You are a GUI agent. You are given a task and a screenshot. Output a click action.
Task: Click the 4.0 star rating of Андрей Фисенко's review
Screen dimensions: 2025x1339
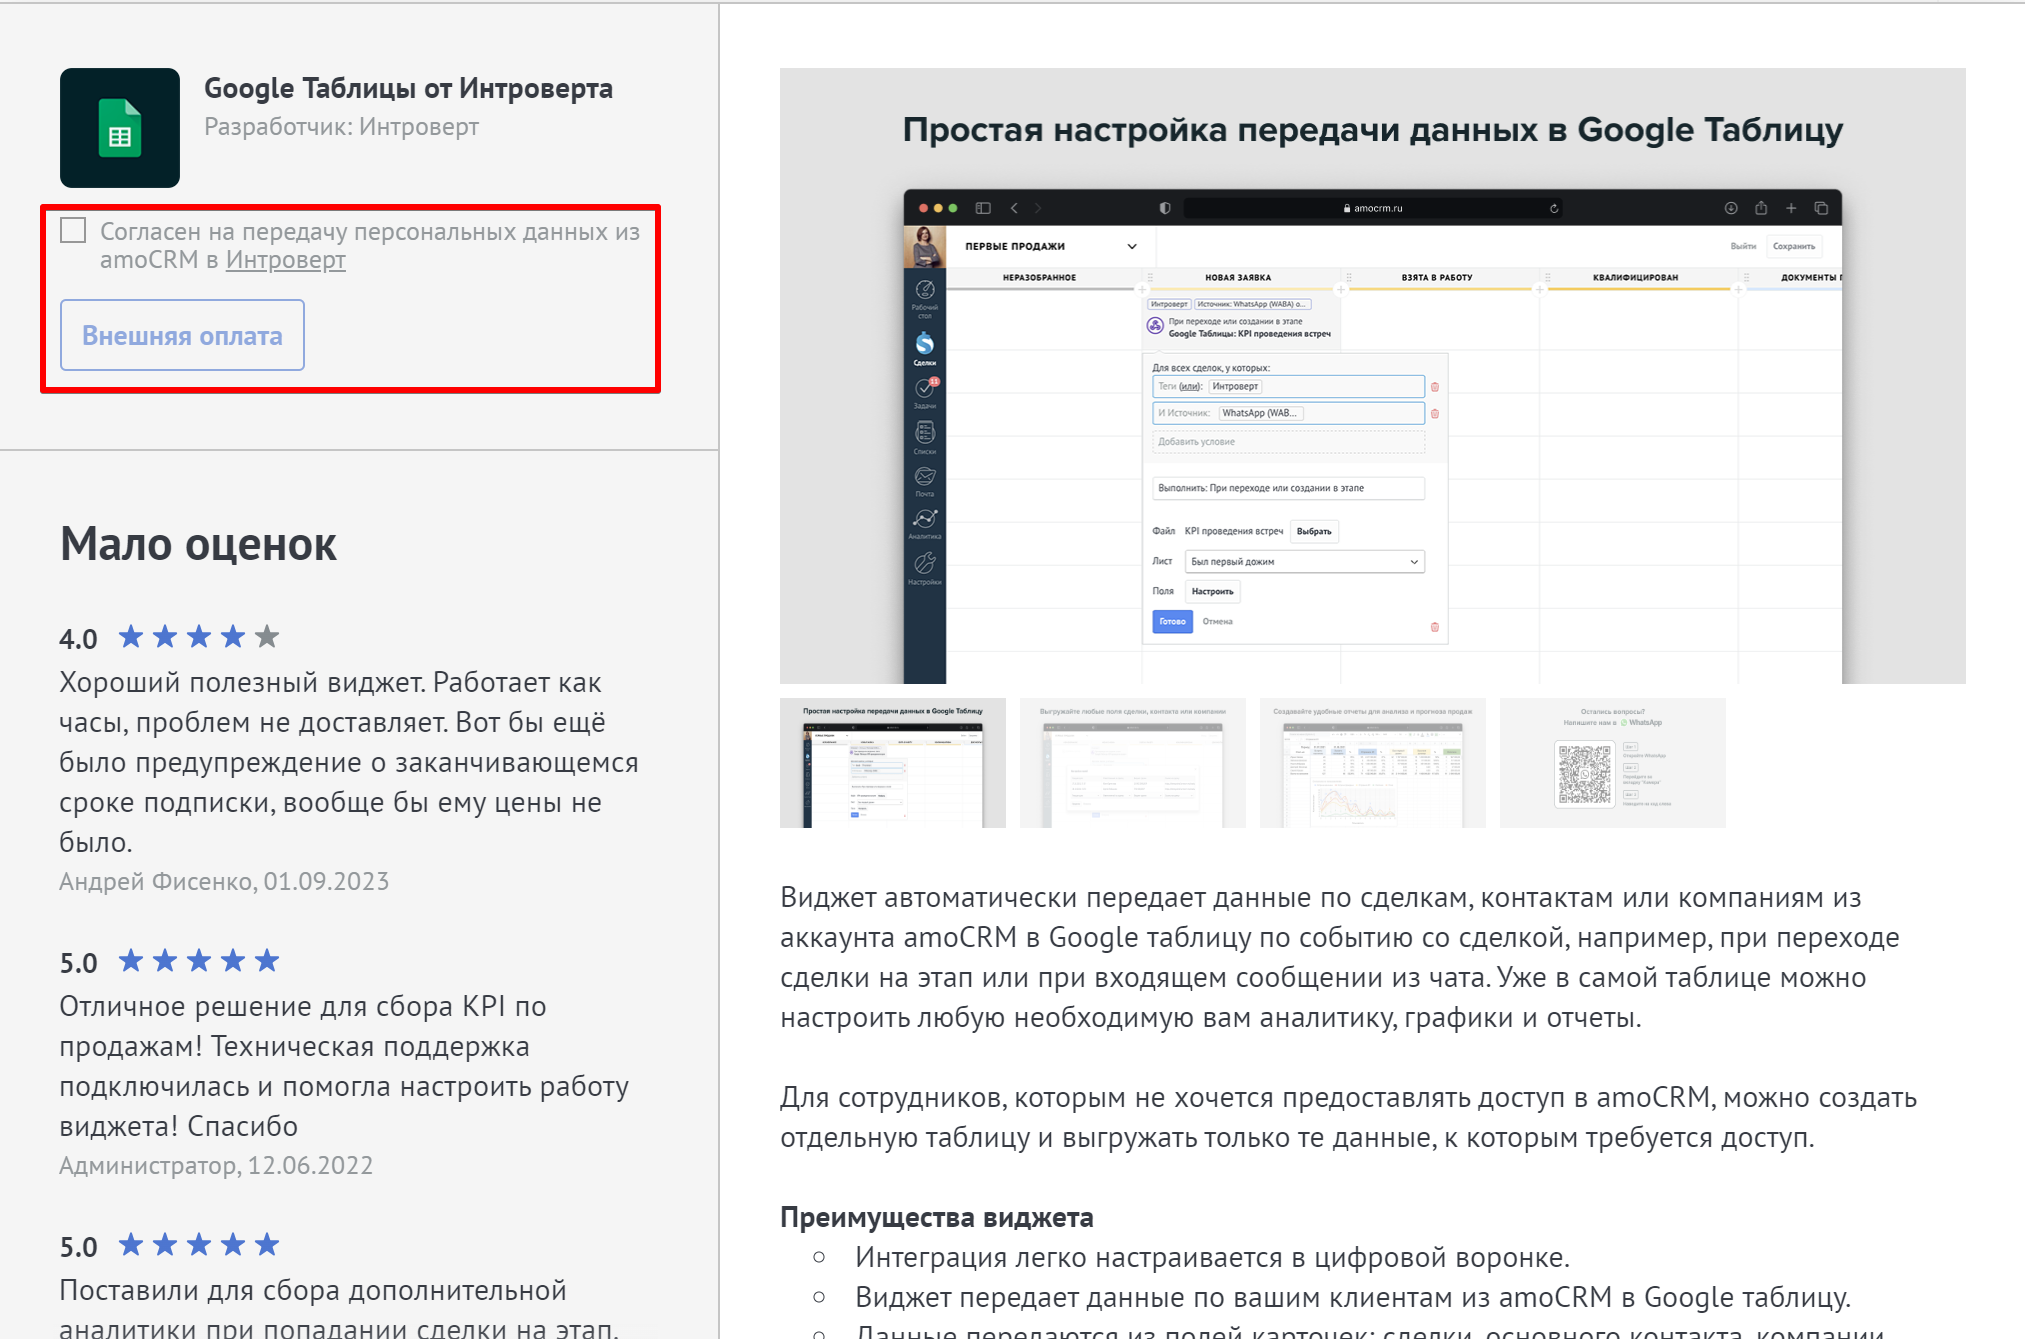tap(199, 637)
